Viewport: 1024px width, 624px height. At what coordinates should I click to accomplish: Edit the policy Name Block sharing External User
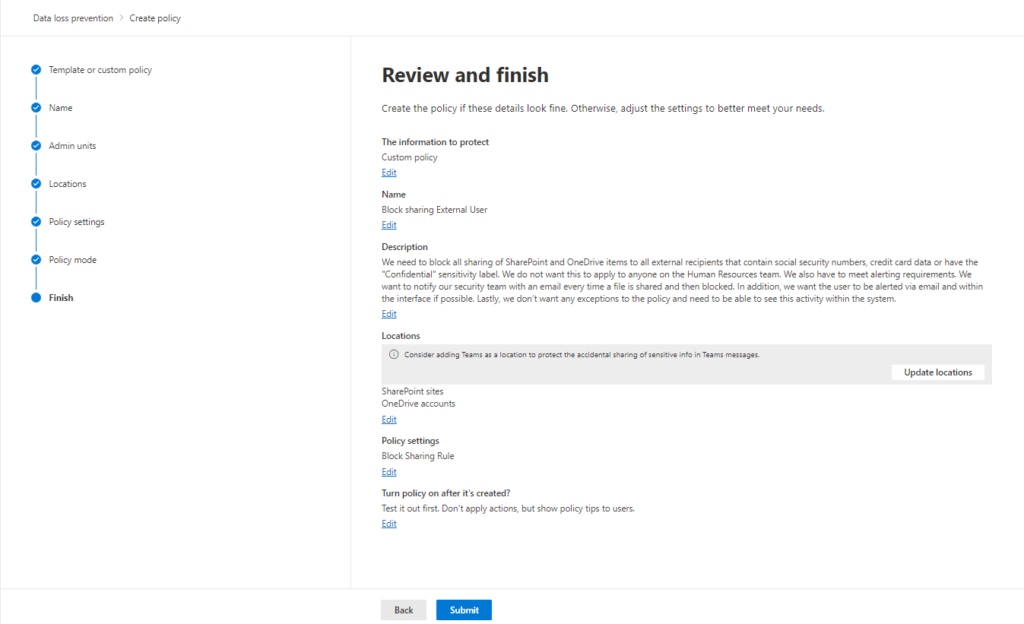tap(389, 226)
